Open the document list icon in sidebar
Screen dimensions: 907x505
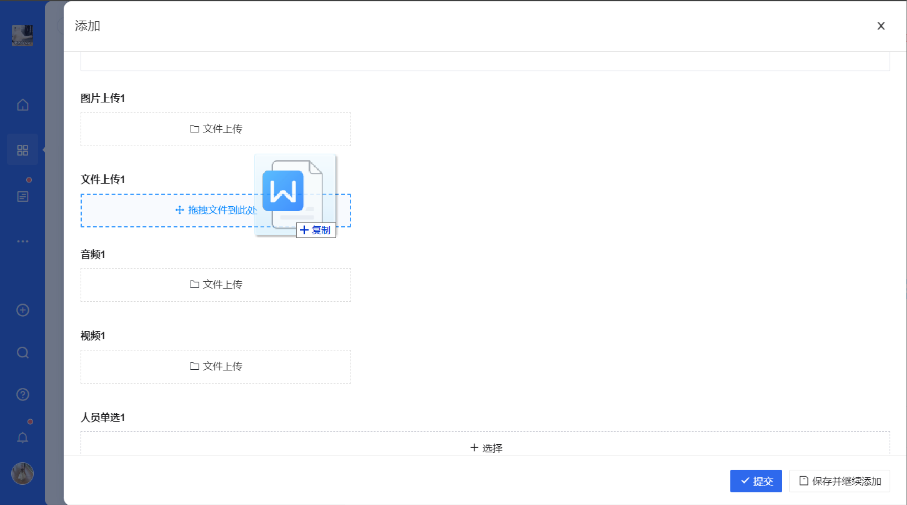click(22, 196)
